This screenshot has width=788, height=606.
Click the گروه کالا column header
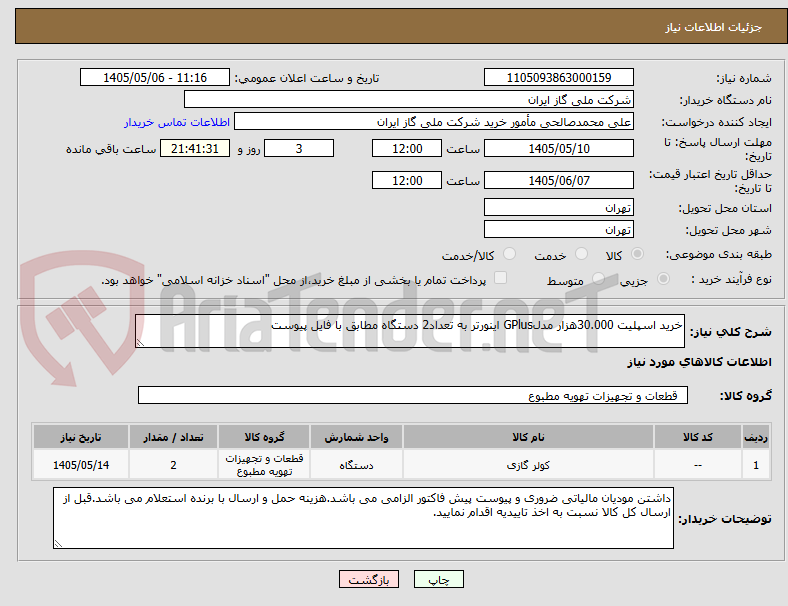[264, 437]
